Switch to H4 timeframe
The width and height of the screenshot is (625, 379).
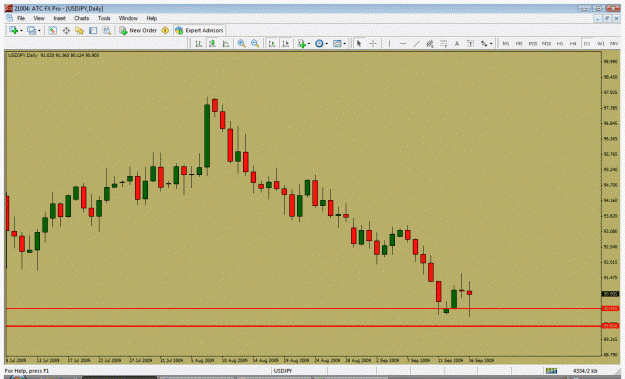(x=573, y=43)
